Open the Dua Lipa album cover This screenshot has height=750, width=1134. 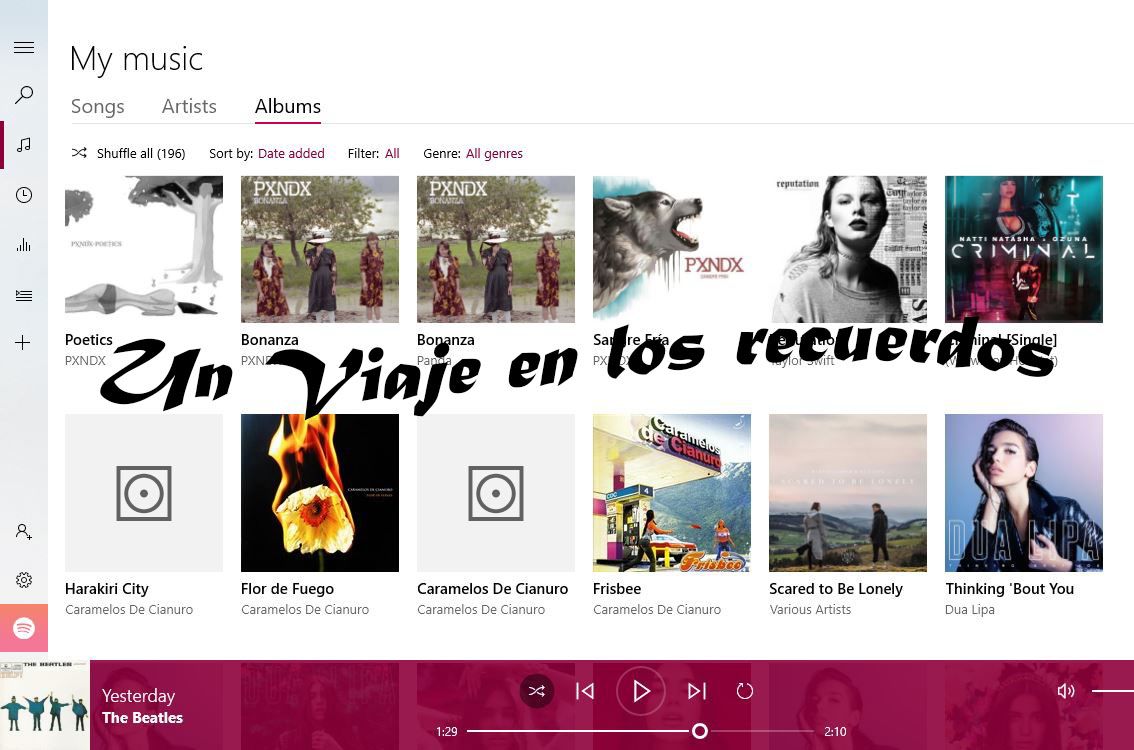[1024, 493]
